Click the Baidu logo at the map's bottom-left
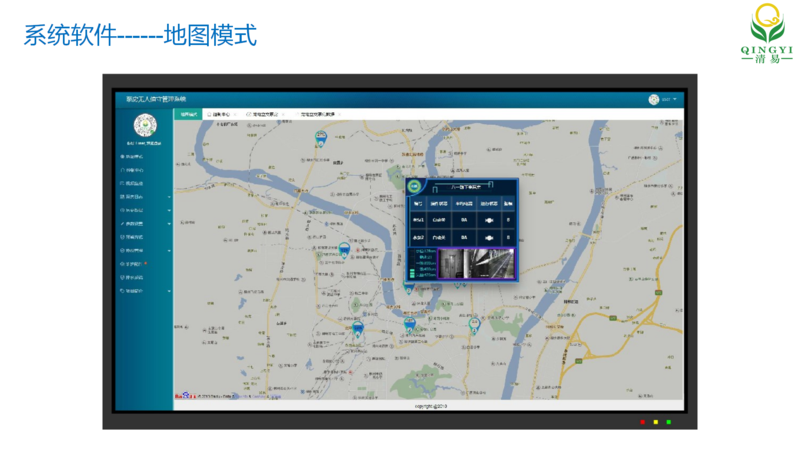 click(x=183, y=396)
